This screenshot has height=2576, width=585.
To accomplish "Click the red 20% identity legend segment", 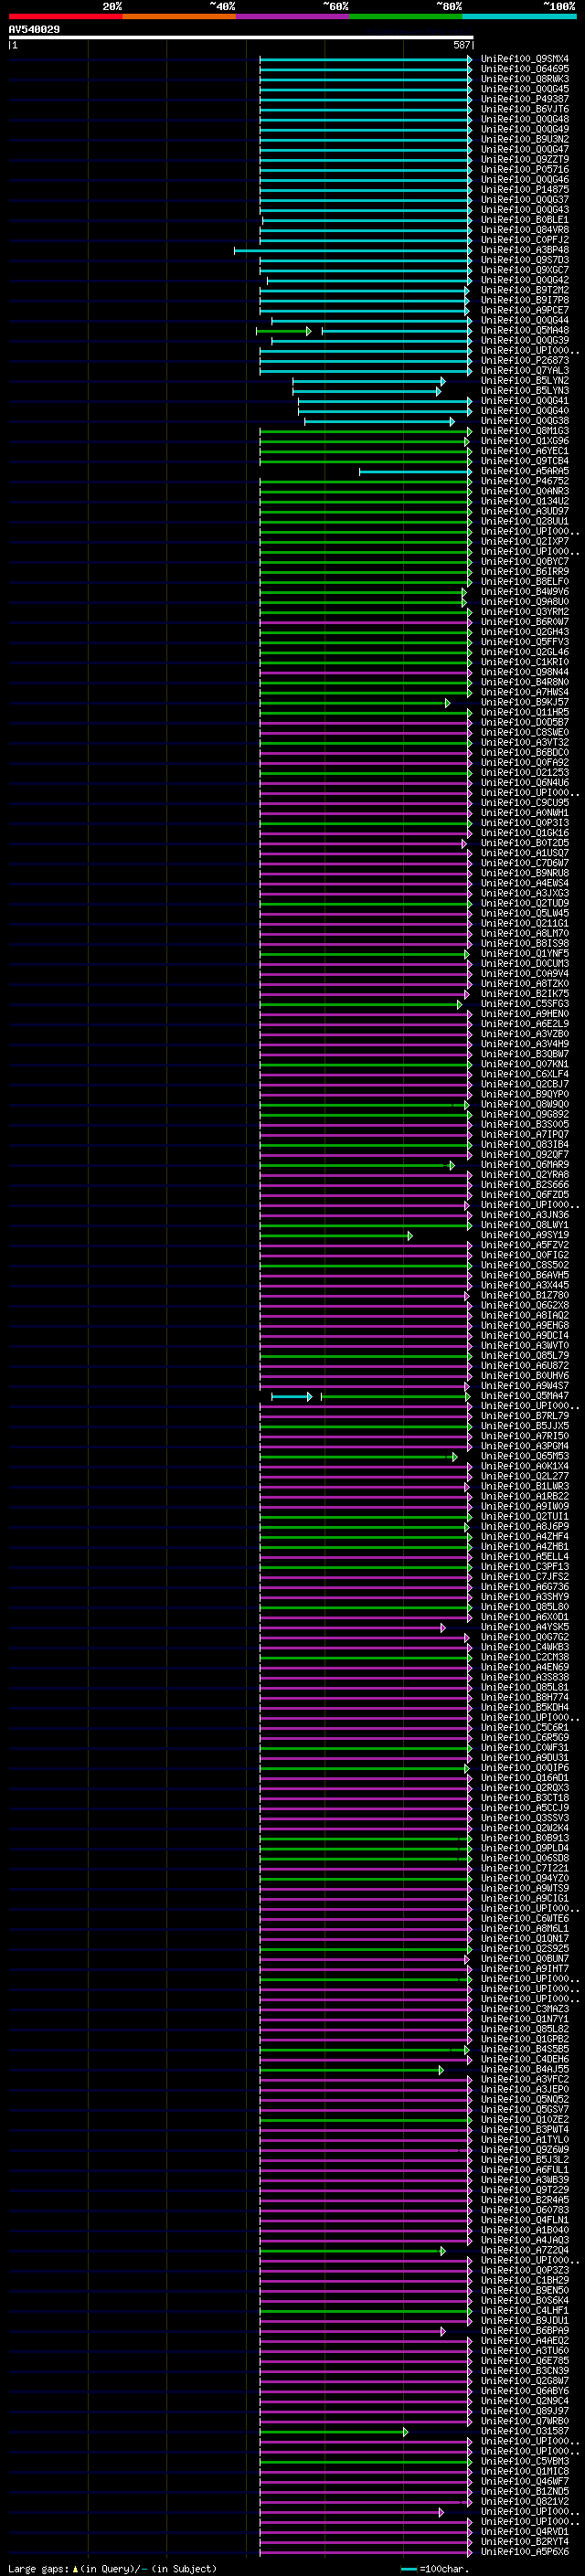I will 66,16.
